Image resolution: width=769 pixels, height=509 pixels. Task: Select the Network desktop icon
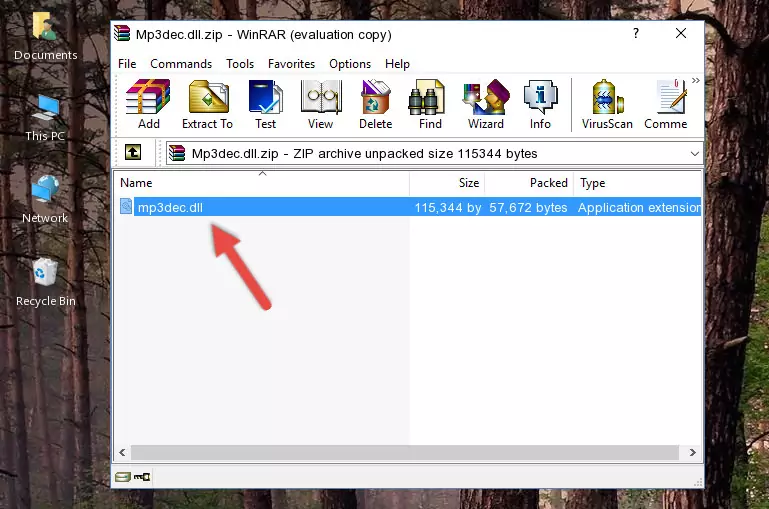[45, 199]
